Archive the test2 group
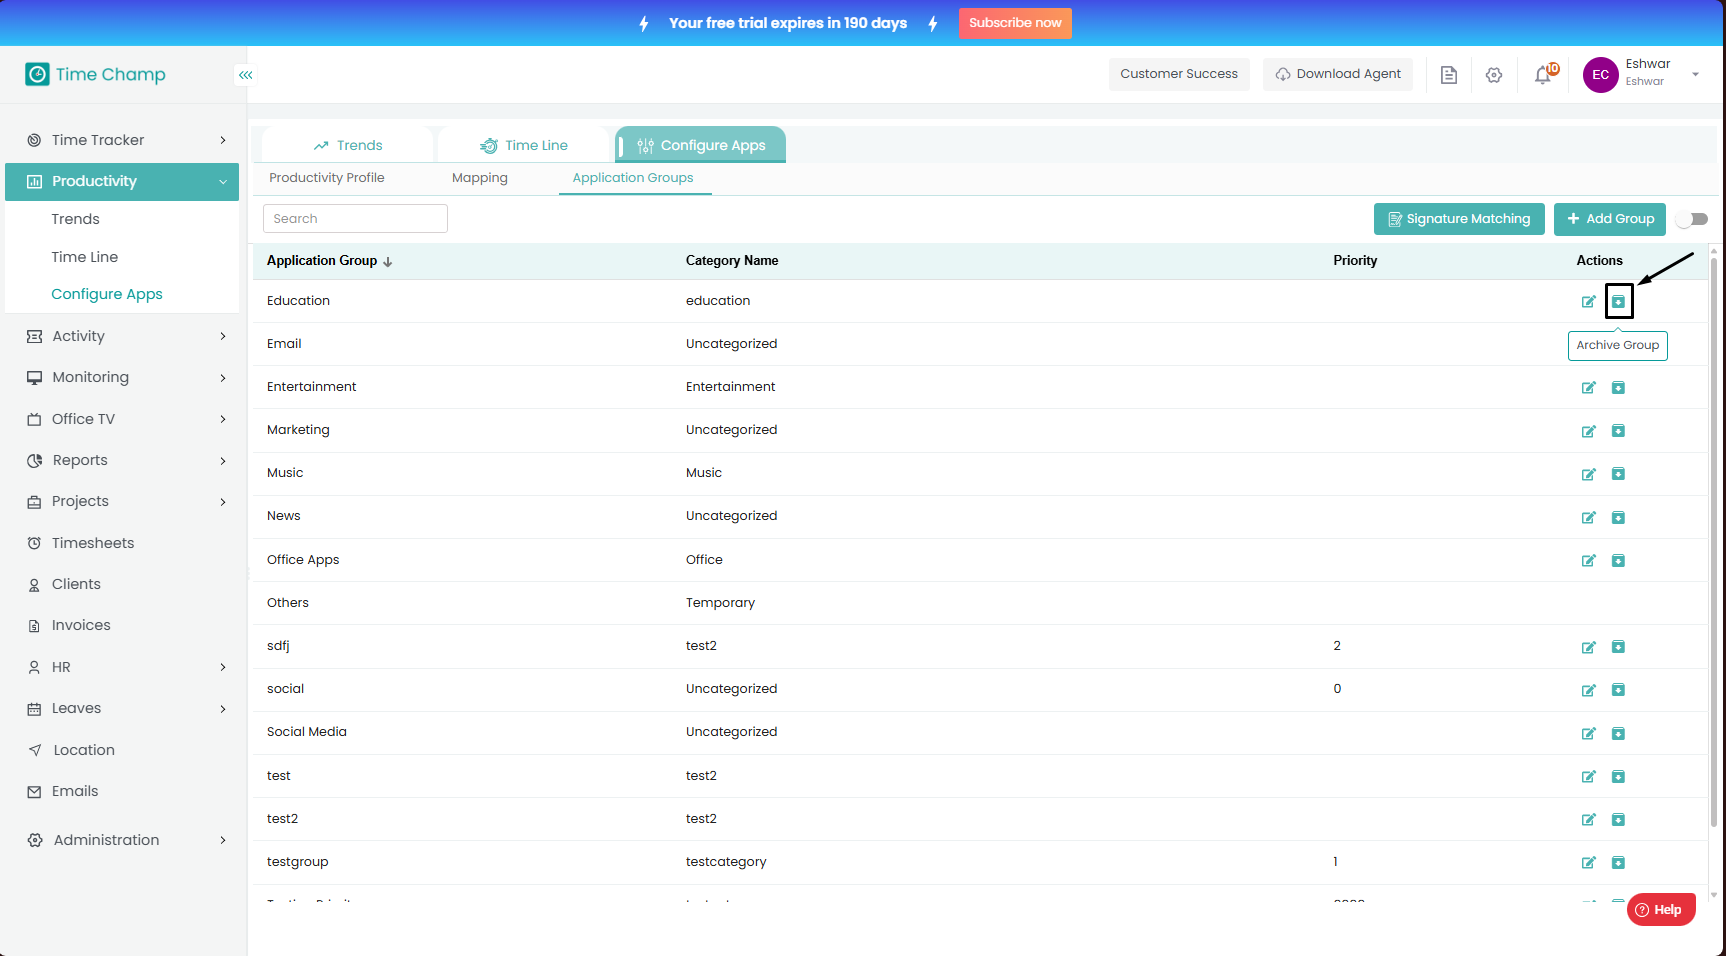This screenshot has height=956, width=1726. [x=1618, y=820]
